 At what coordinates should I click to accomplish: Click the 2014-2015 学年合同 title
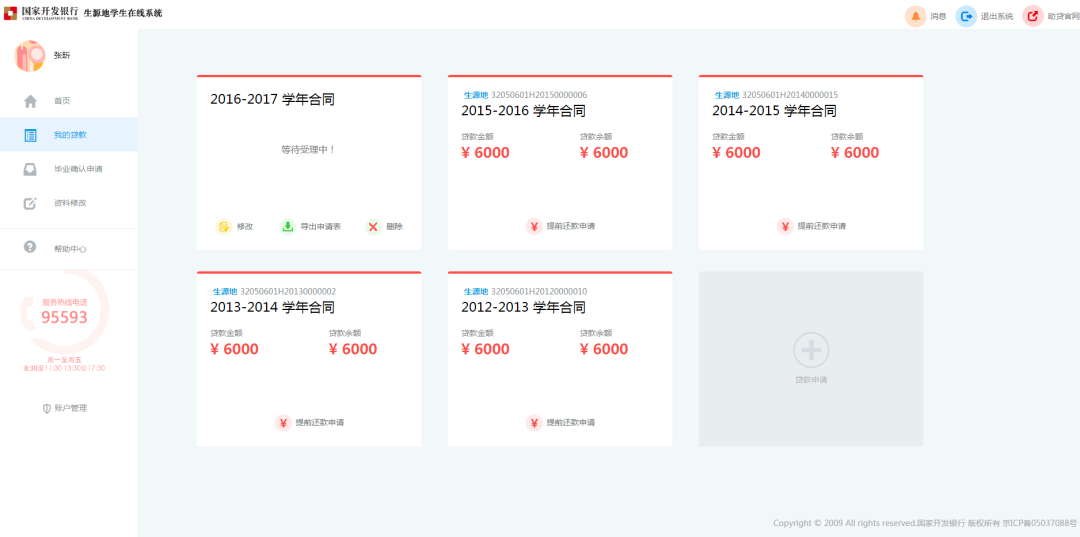(774, 111)
